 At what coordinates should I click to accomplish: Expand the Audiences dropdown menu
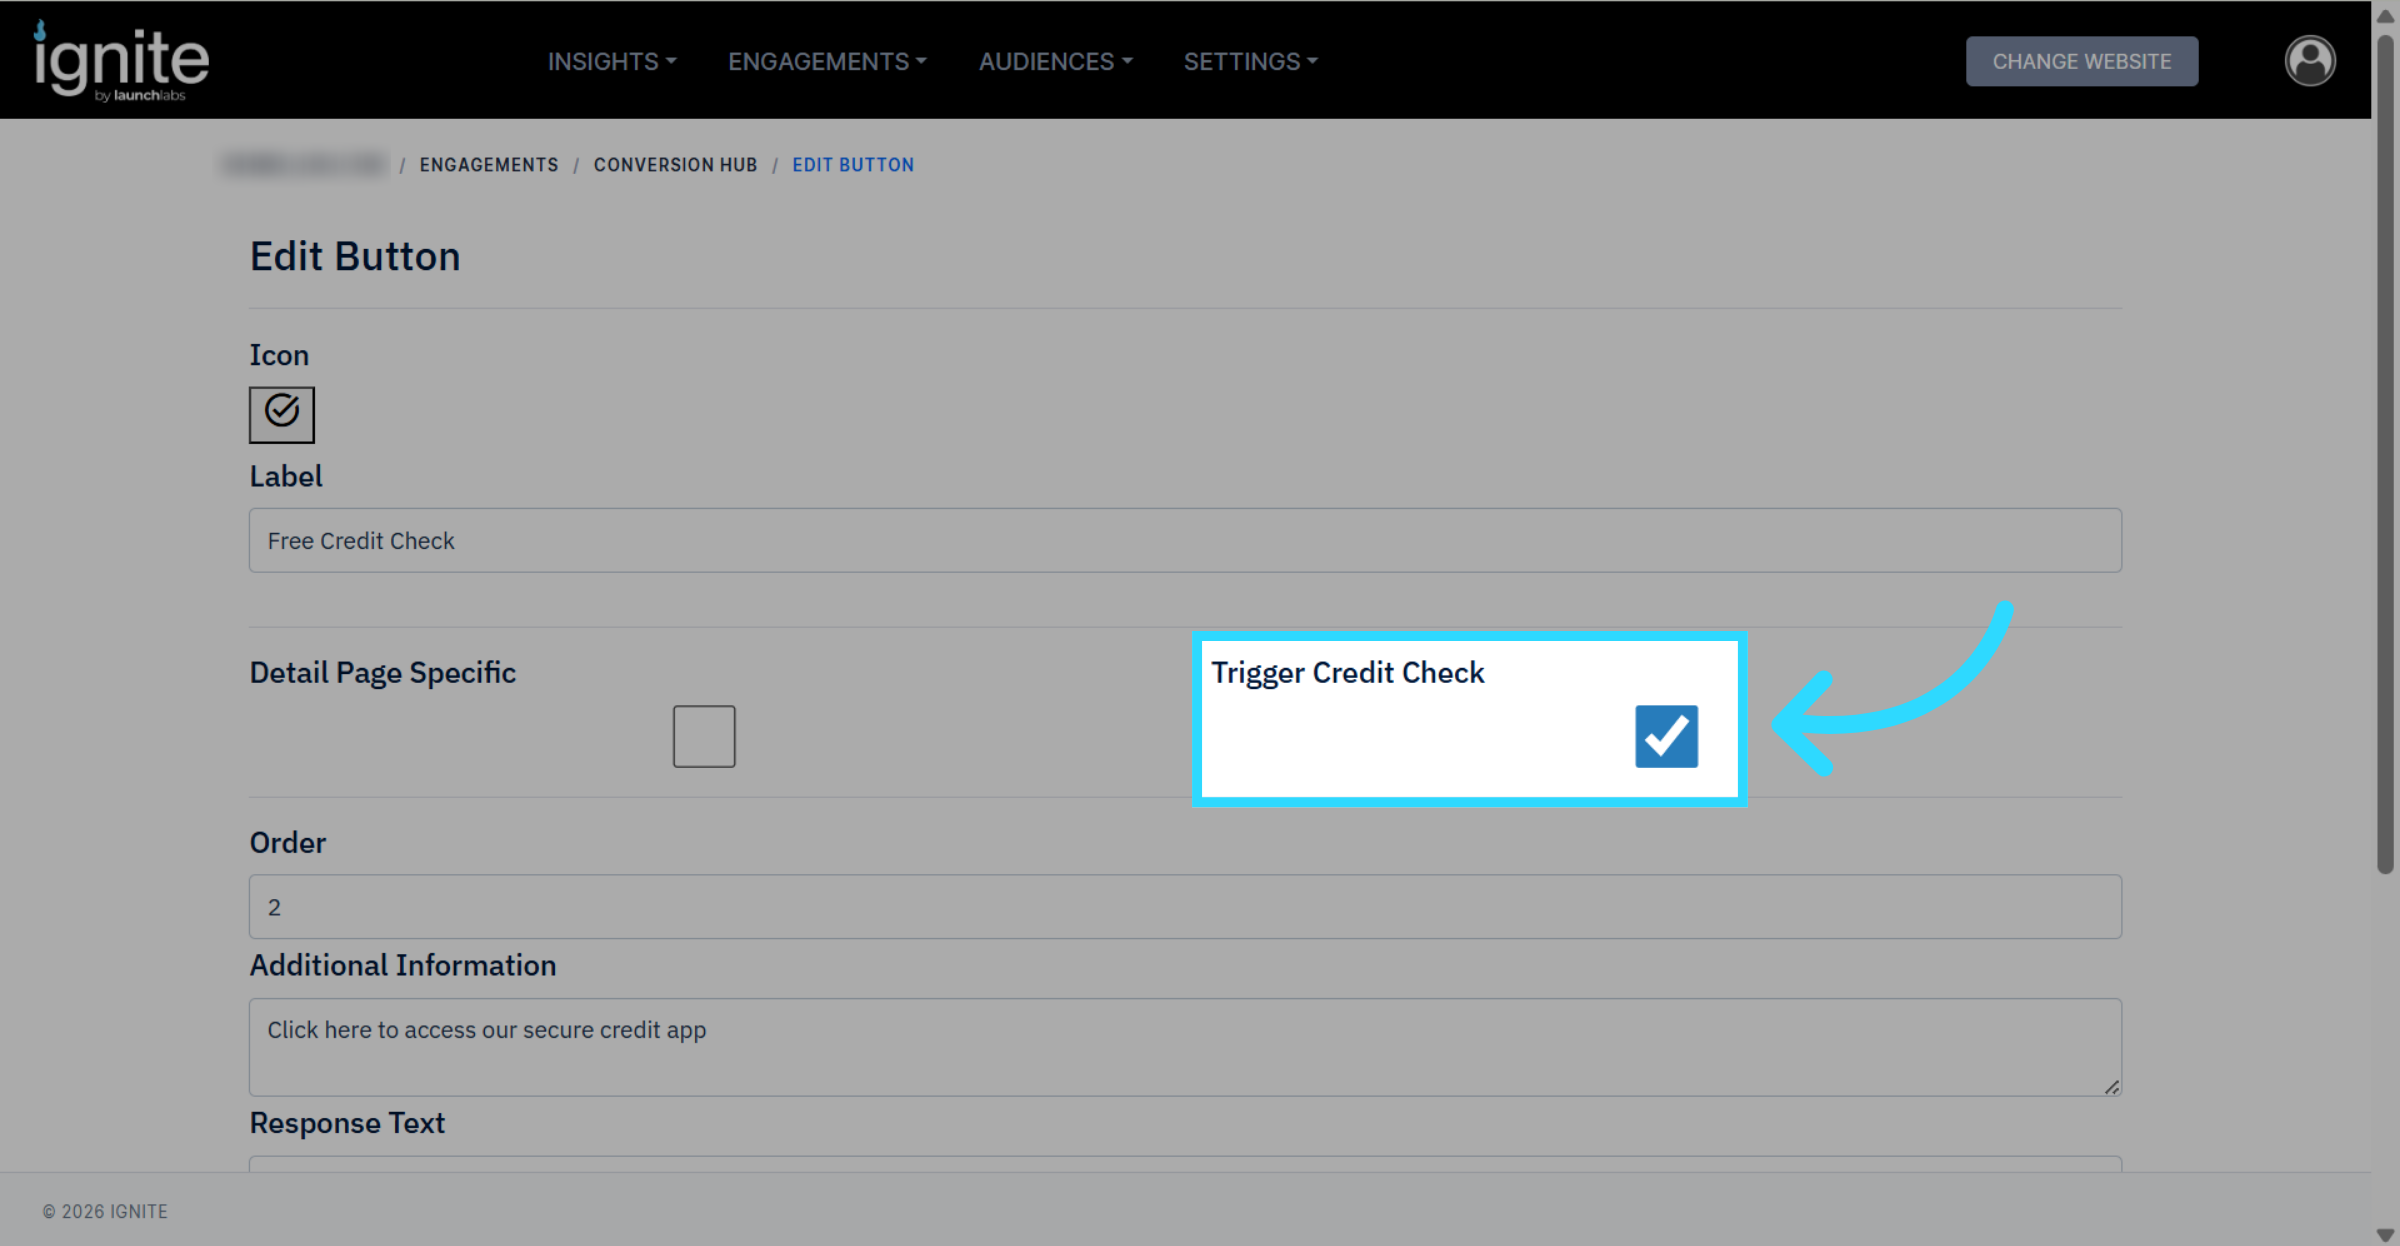(1054, 61)
